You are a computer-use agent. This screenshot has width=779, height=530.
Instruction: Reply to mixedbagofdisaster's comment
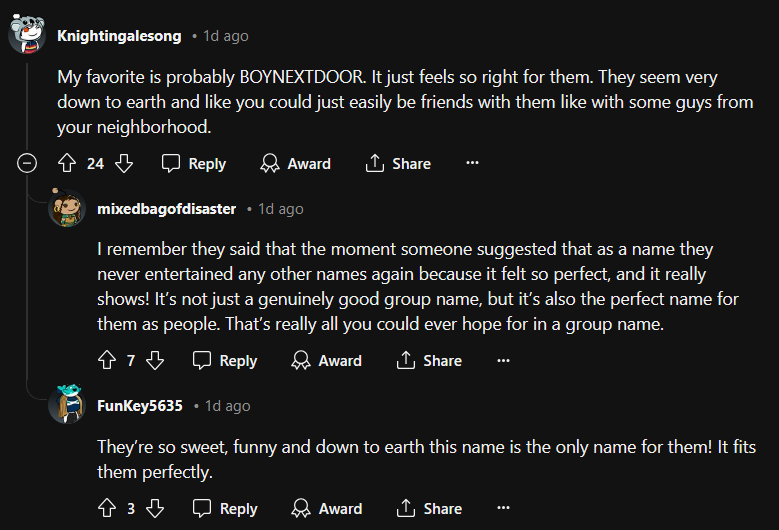coord(225,360)
